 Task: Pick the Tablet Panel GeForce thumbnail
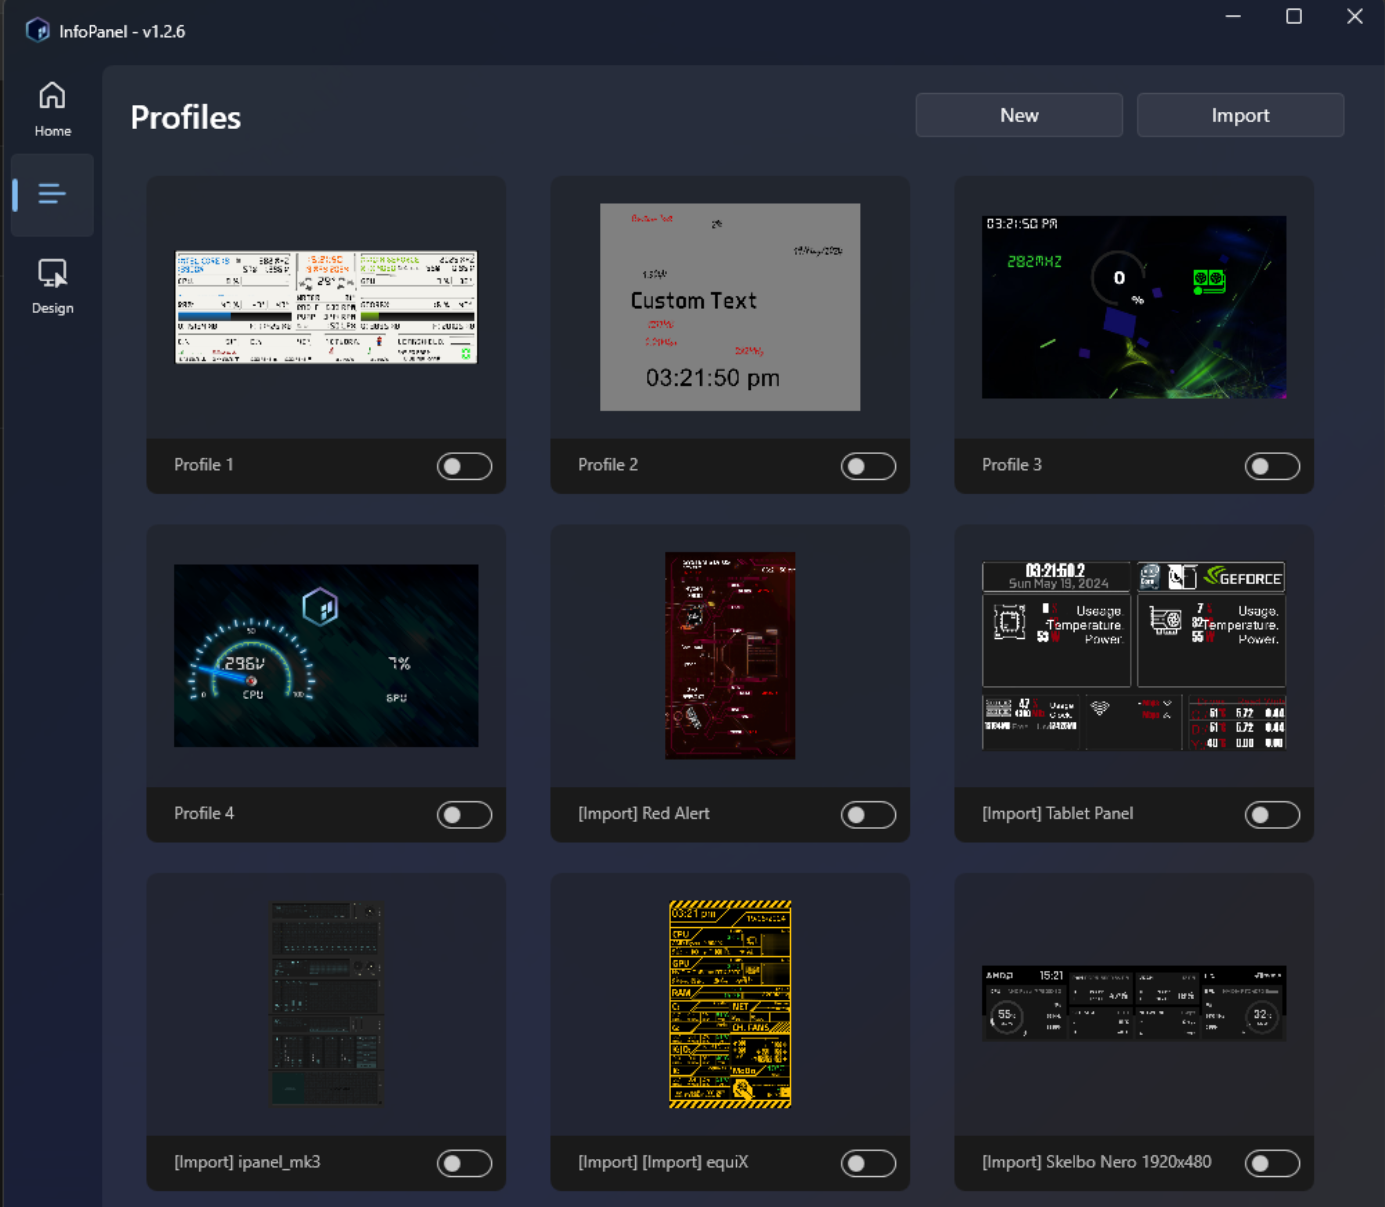[x=1134, y=656]
